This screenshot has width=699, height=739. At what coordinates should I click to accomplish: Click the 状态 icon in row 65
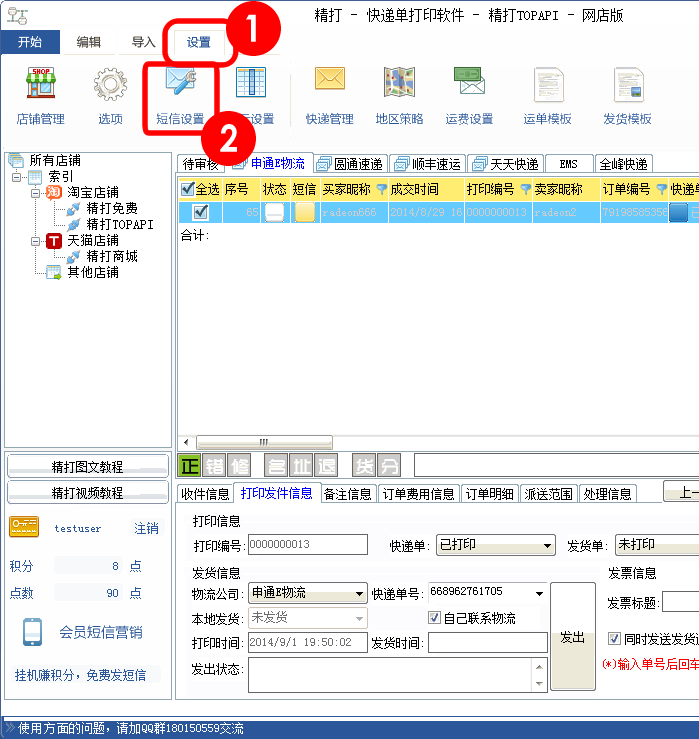275,213
